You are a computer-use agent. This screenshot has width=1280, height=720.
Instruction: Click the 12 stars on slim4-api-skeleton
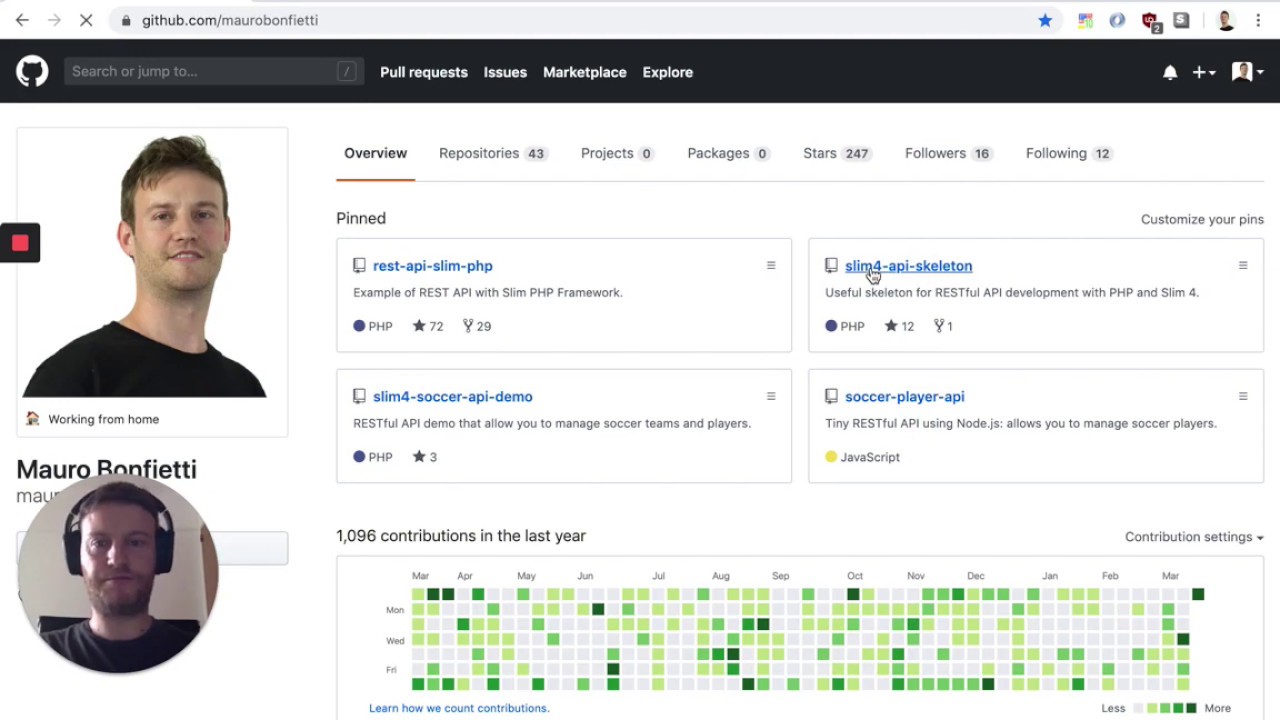pyautogui.click(x=900, y=326)
